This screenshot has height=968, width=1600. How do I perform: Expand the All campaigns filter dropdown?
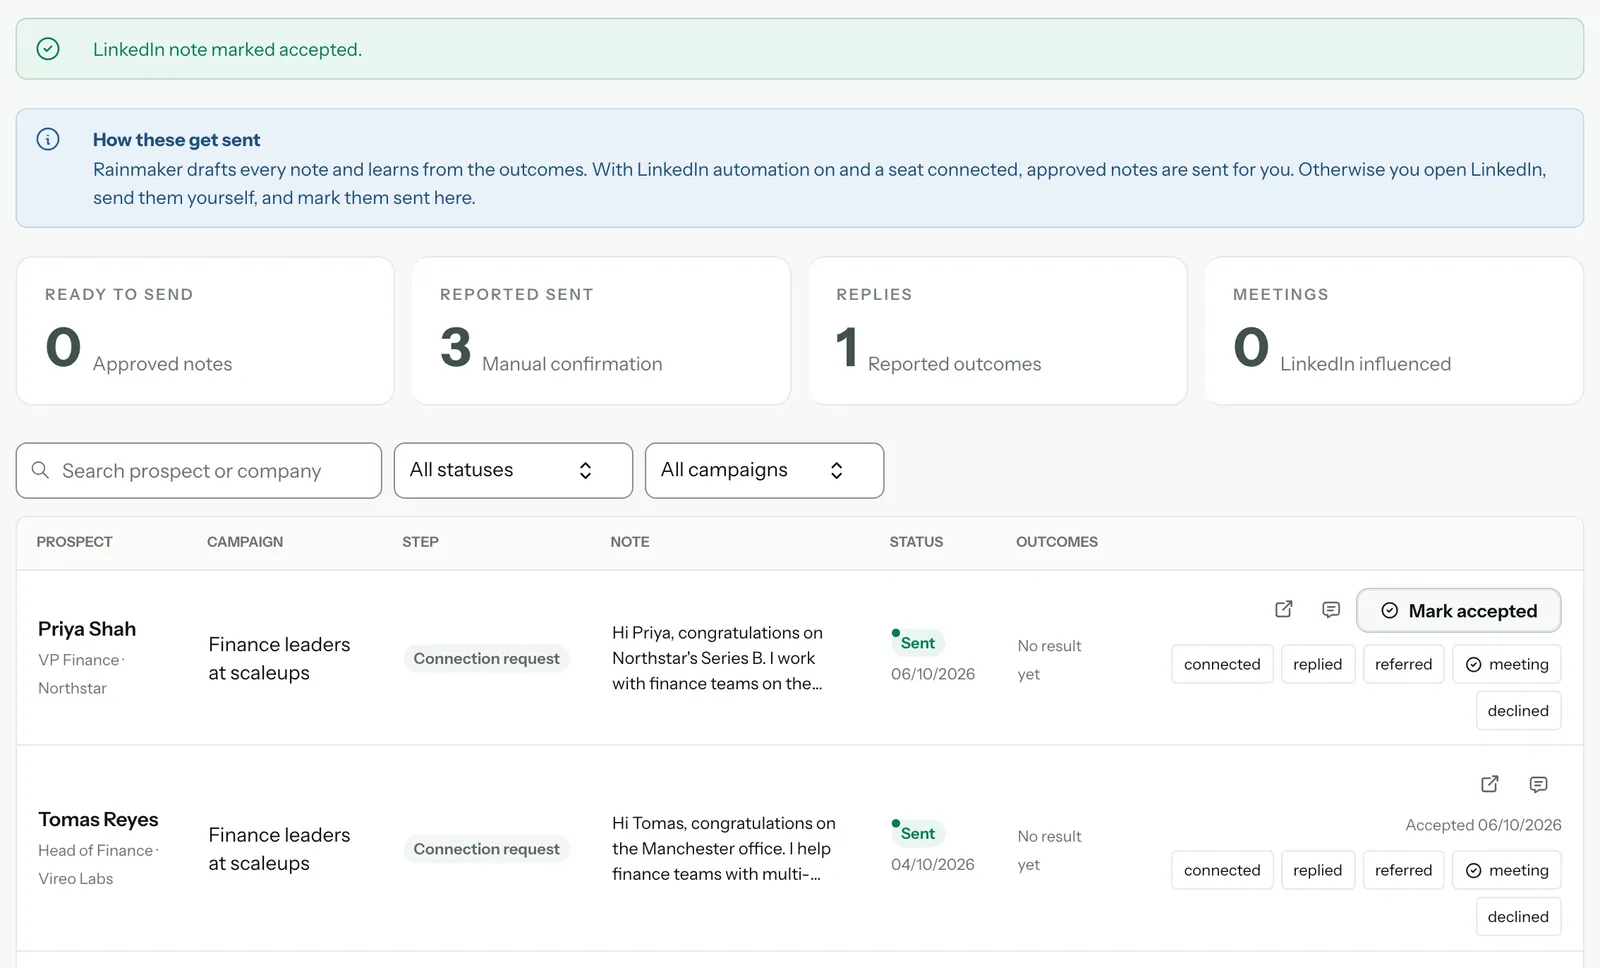[764, 470]
